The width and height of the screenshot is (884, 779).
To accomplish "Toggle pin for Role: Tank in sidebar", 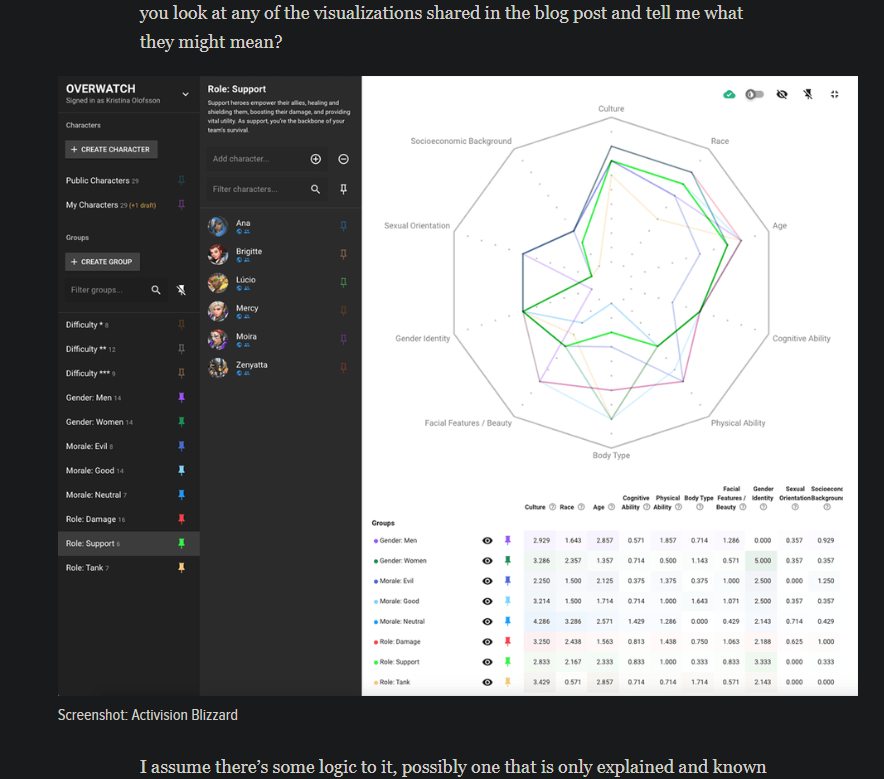I will (x=182, y=568).
